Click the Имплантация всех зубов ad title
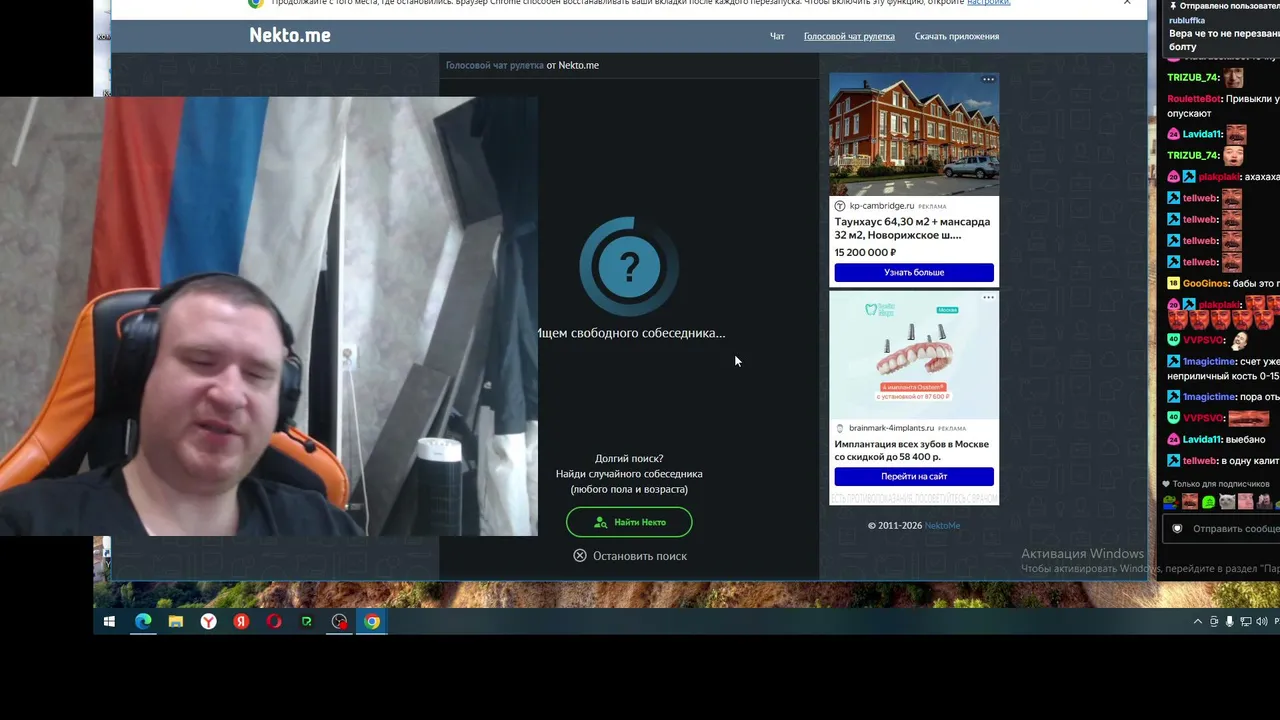The image size is (1280, 720). pos(912,450)
